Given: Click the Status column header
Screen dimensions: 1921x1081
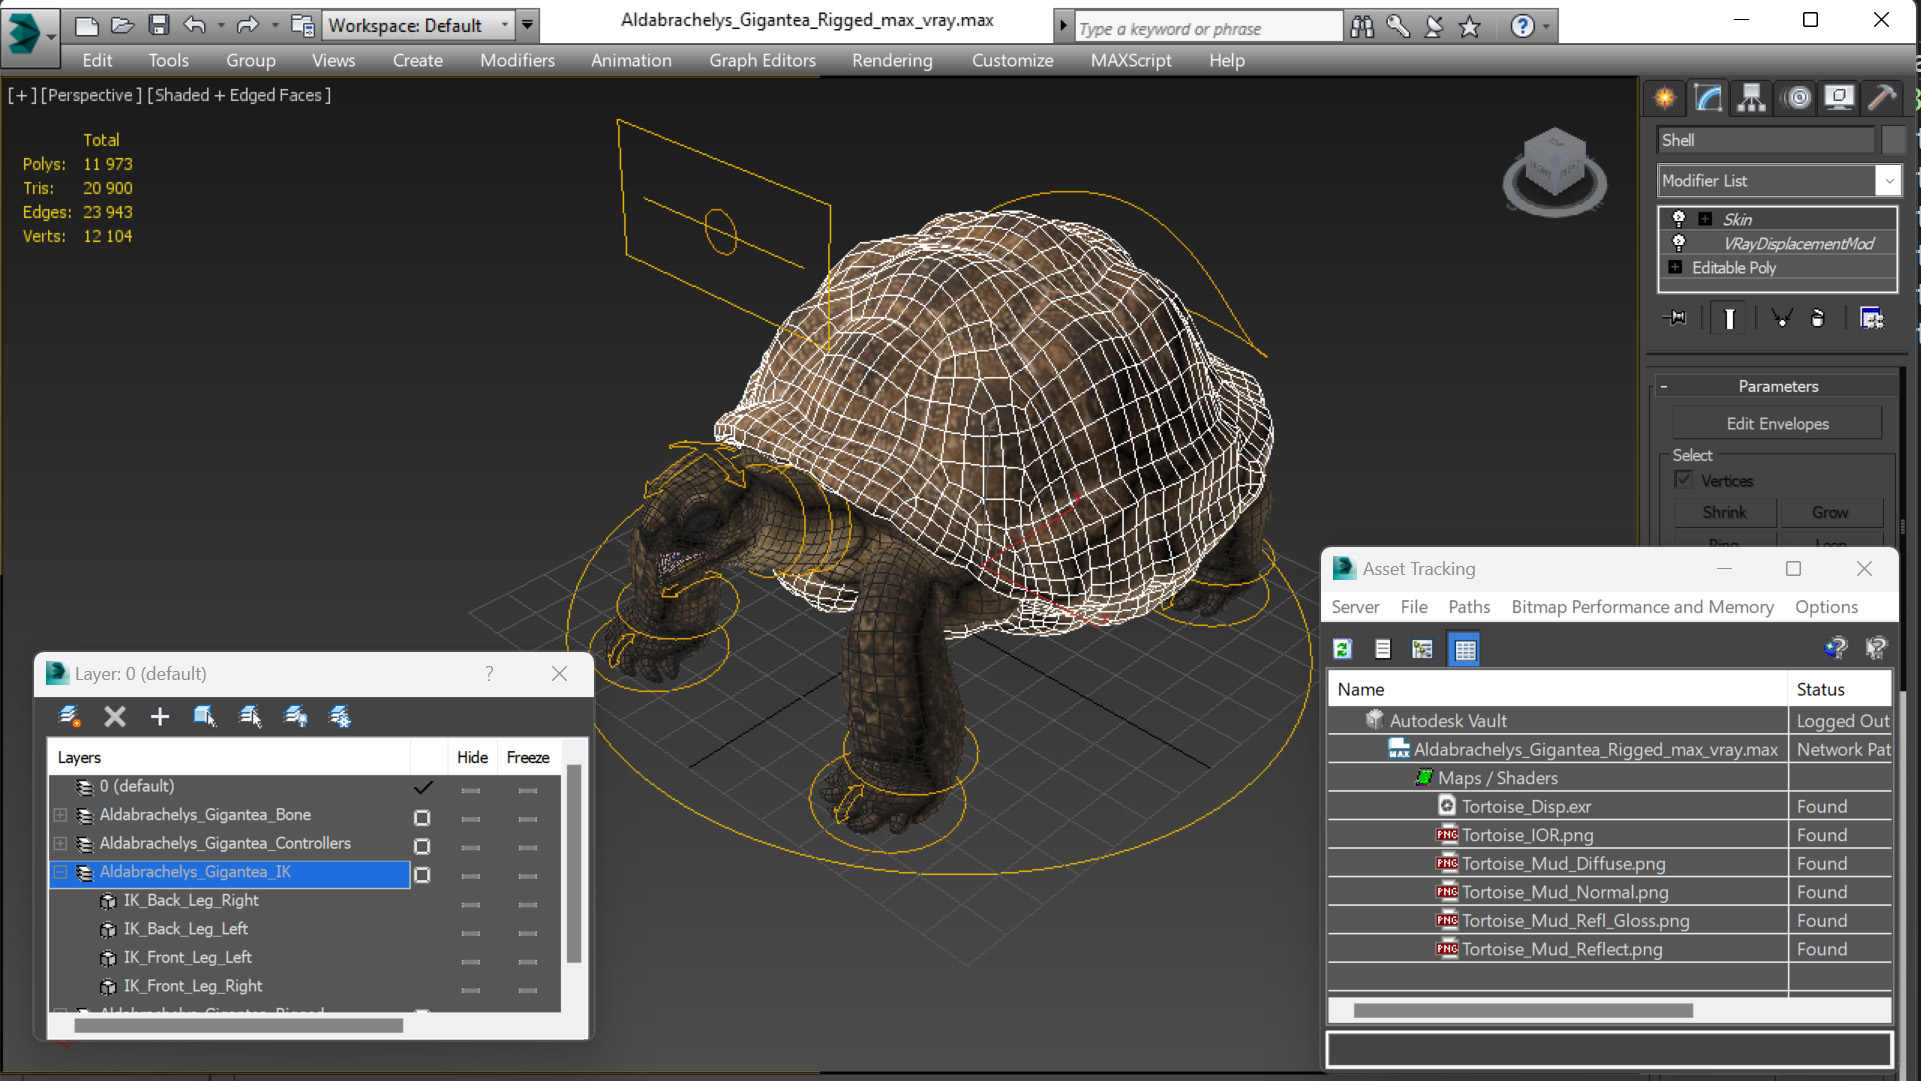Looking at the screenshot, I should (1839, 689).
